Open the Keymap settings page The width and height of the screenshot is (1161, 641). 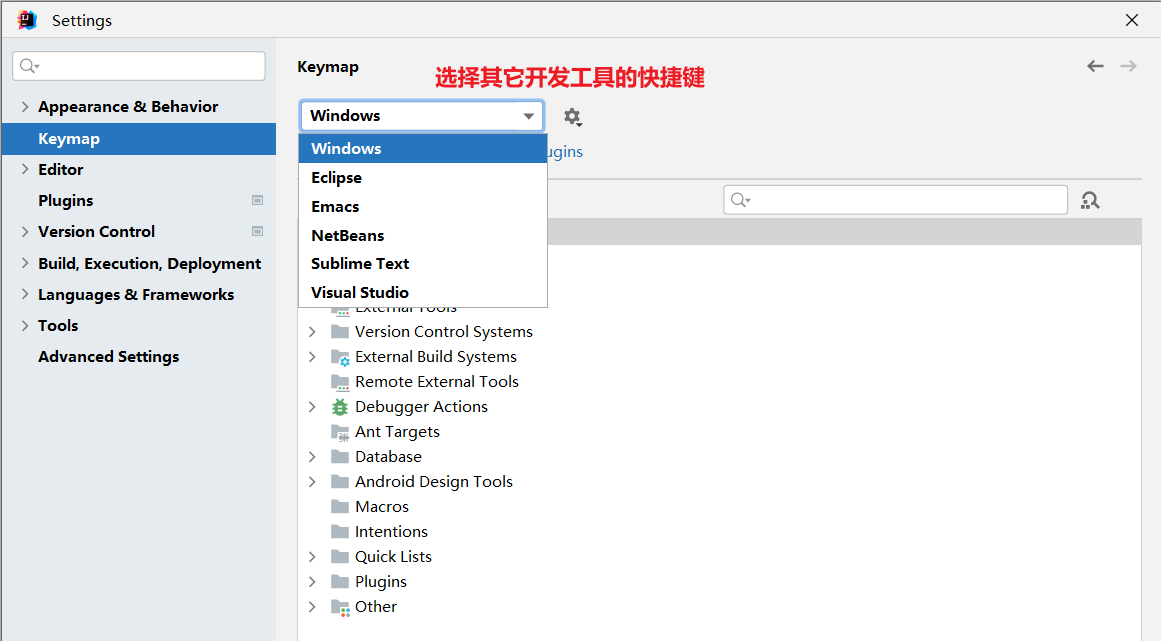coord(139,138)
